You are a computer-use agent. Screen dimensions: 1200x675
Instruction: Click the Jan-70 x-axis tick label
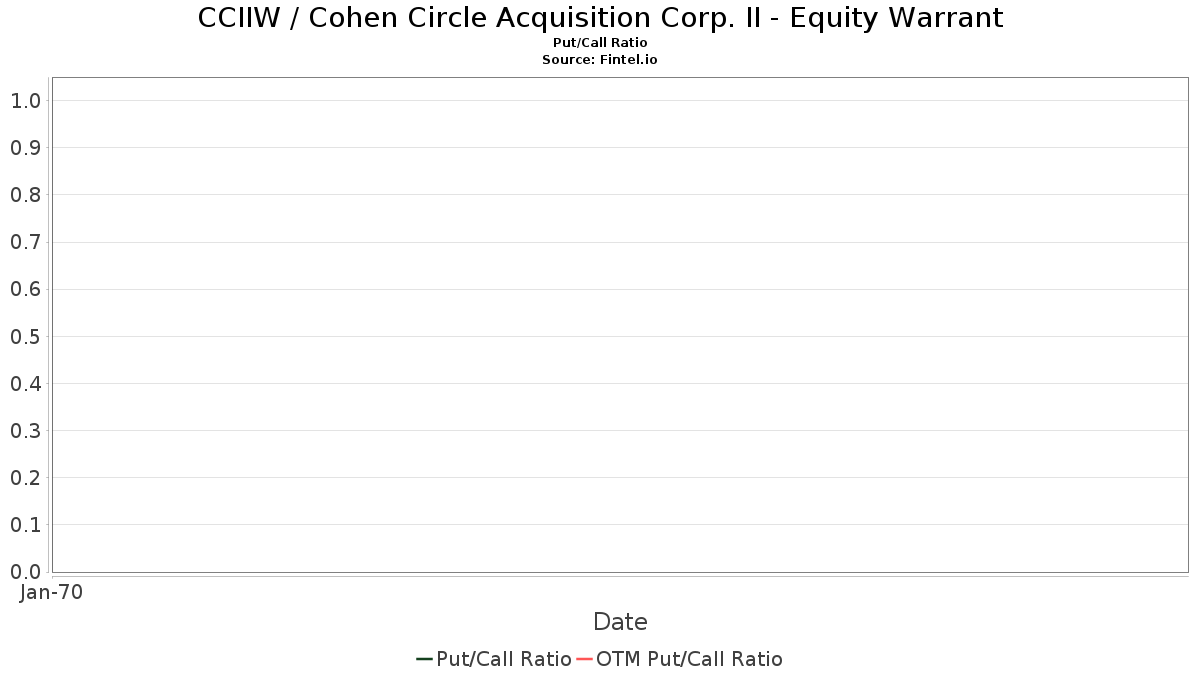(51, 592)
